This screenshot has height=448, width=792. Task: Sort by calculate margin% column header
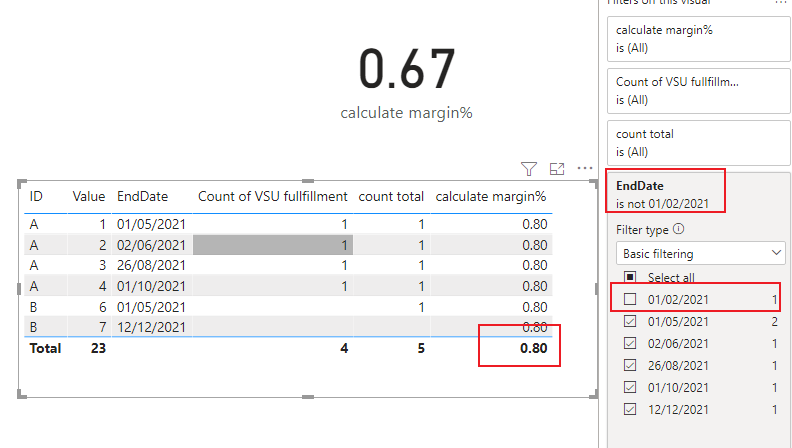tap(491, 196)
